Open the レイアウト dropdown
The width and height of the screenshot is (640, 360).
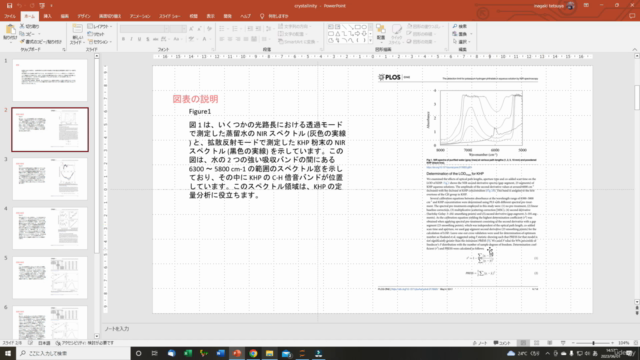tap(100, 26)
